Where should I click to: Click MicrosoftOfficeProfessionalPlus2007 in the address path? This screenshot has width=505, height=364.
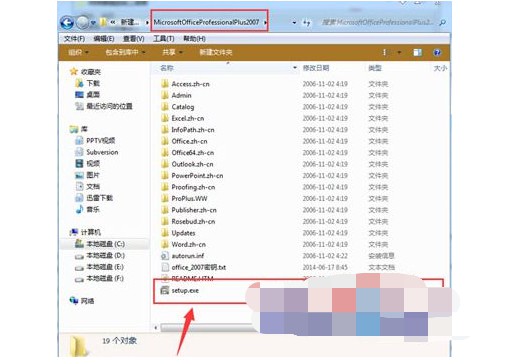(206, 22)
